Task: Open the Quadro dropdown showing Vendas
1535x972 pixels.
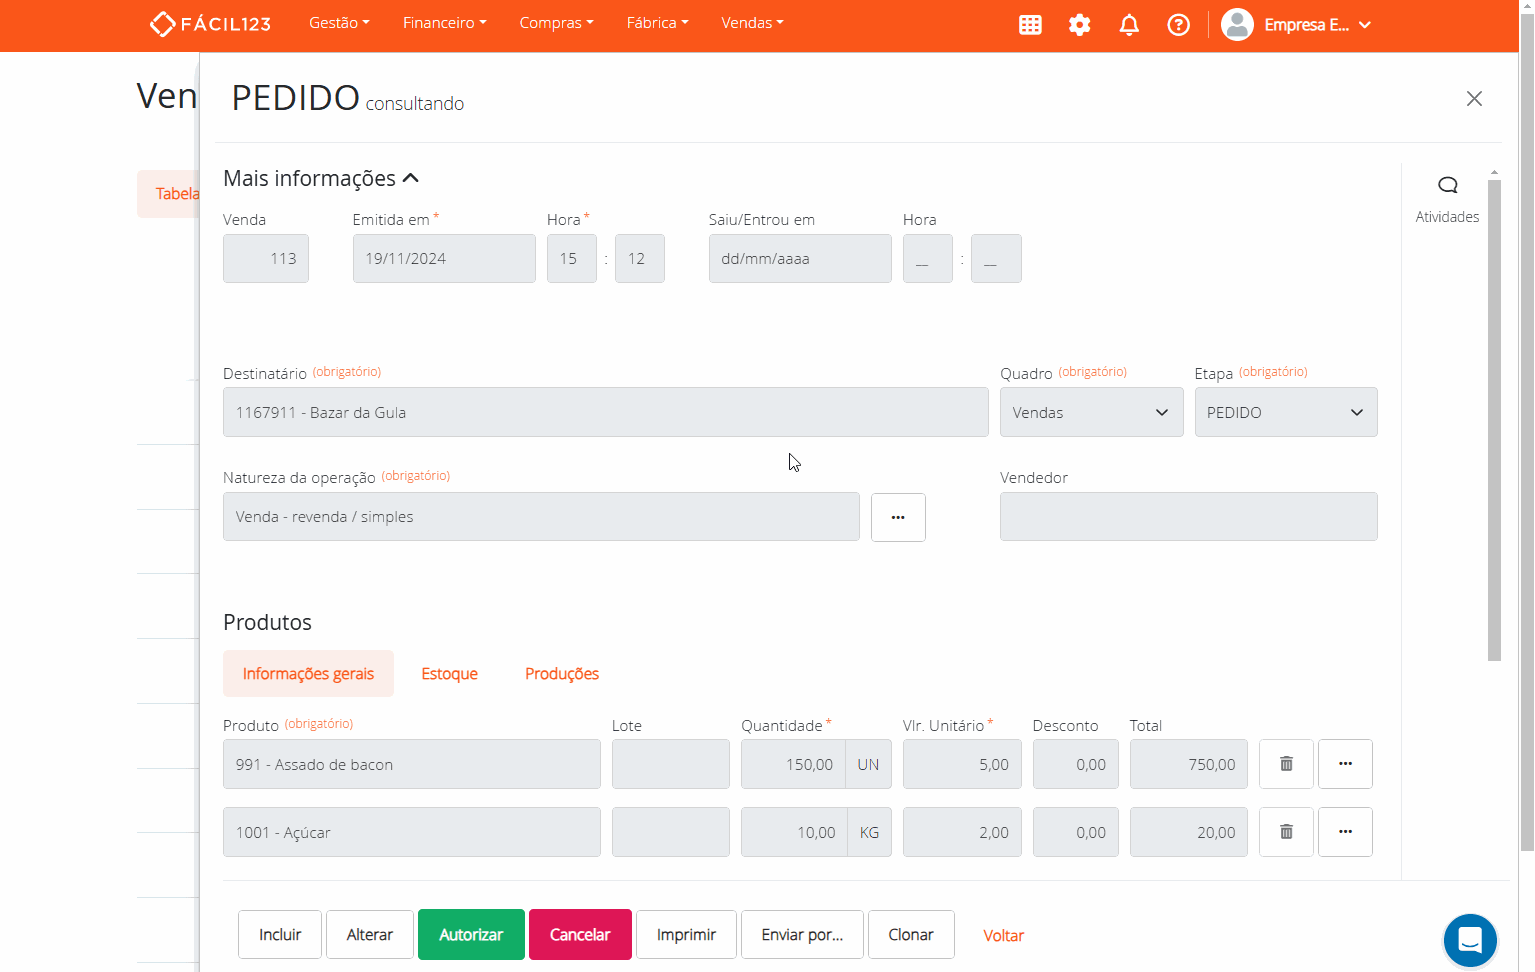Action: (1091, 412)
